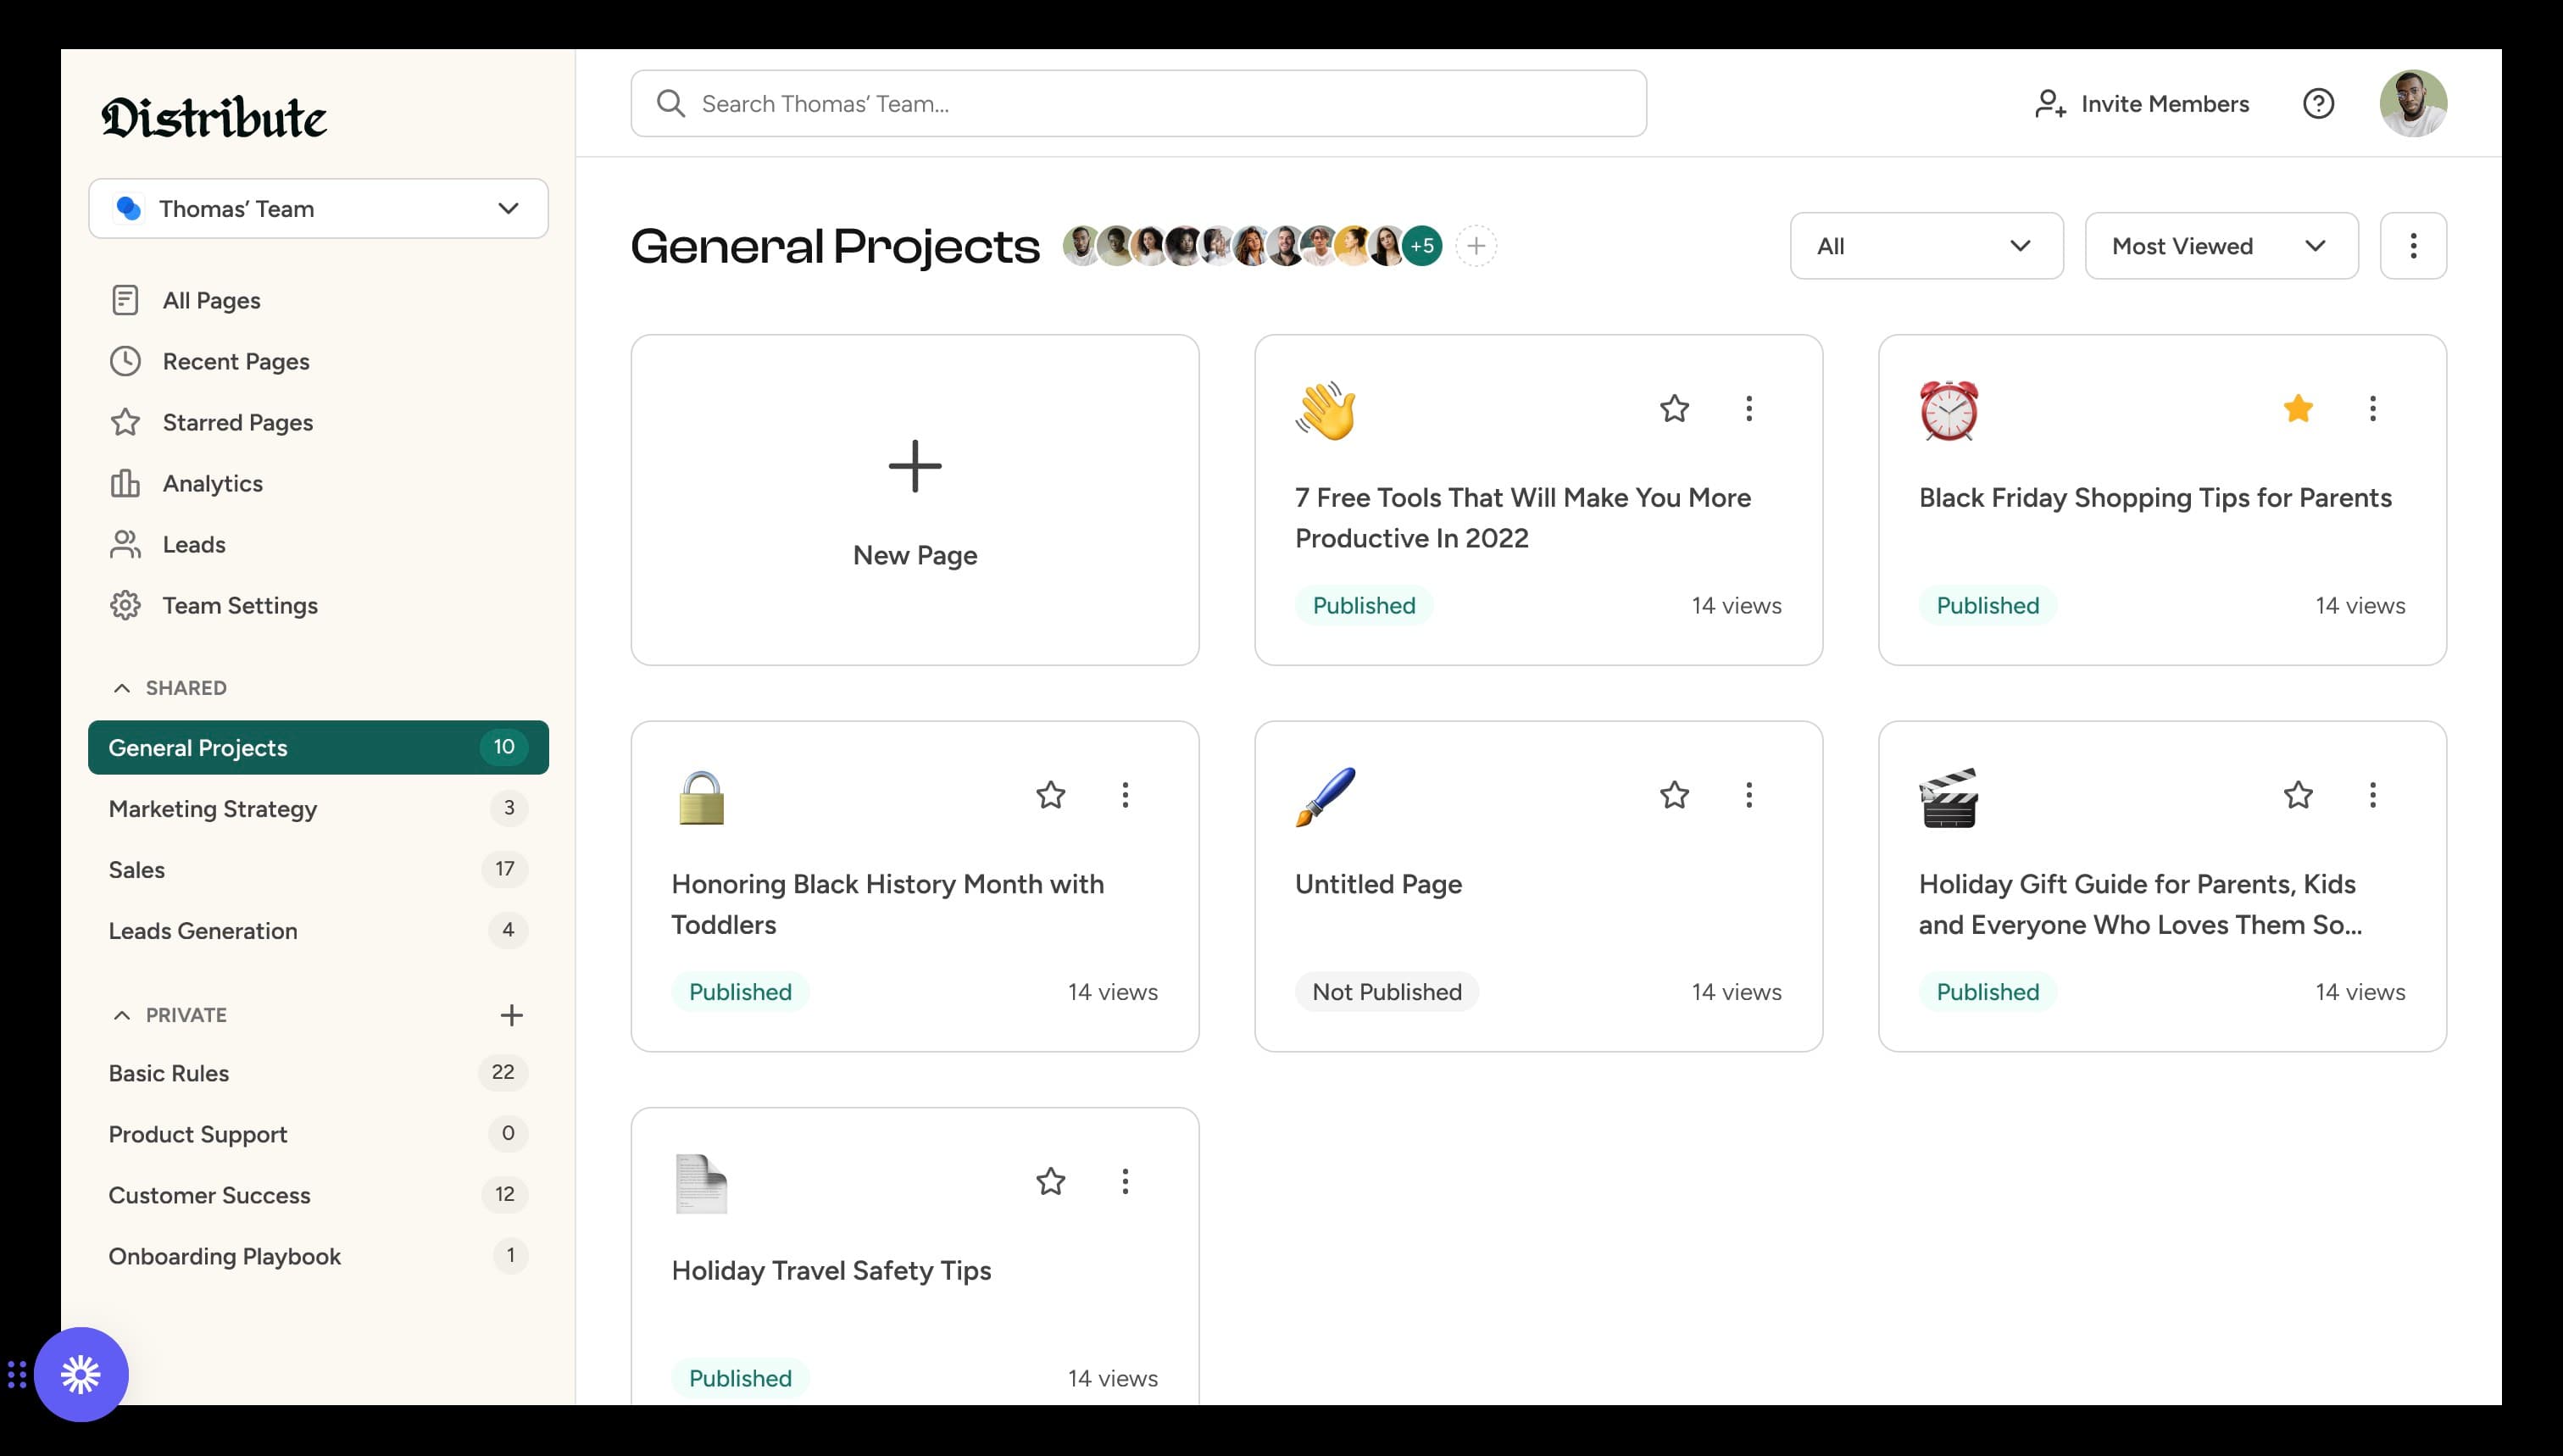The height and width of the screenshot is (1456, 2563).
Task: Select Customer Success folder
Action: click(318, 1194)
